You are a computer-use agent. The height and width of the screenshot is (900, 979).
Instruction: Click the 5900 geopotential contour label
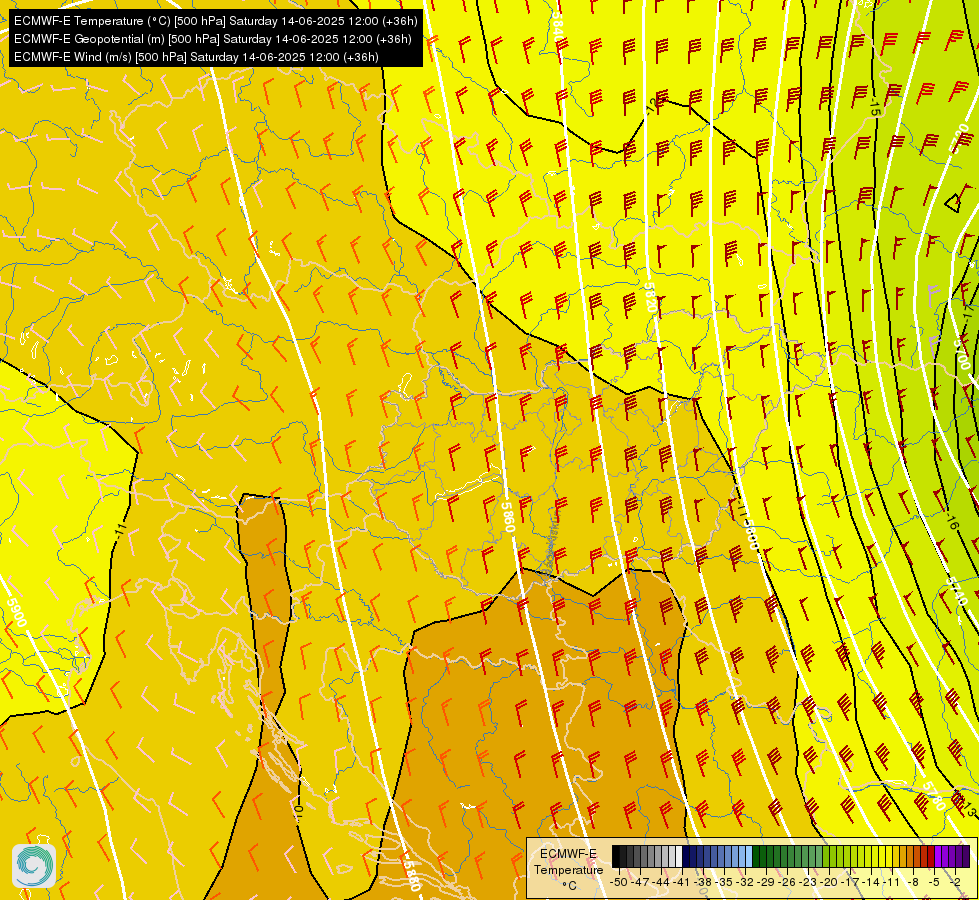pyautogui.click(x=17, y=612)
